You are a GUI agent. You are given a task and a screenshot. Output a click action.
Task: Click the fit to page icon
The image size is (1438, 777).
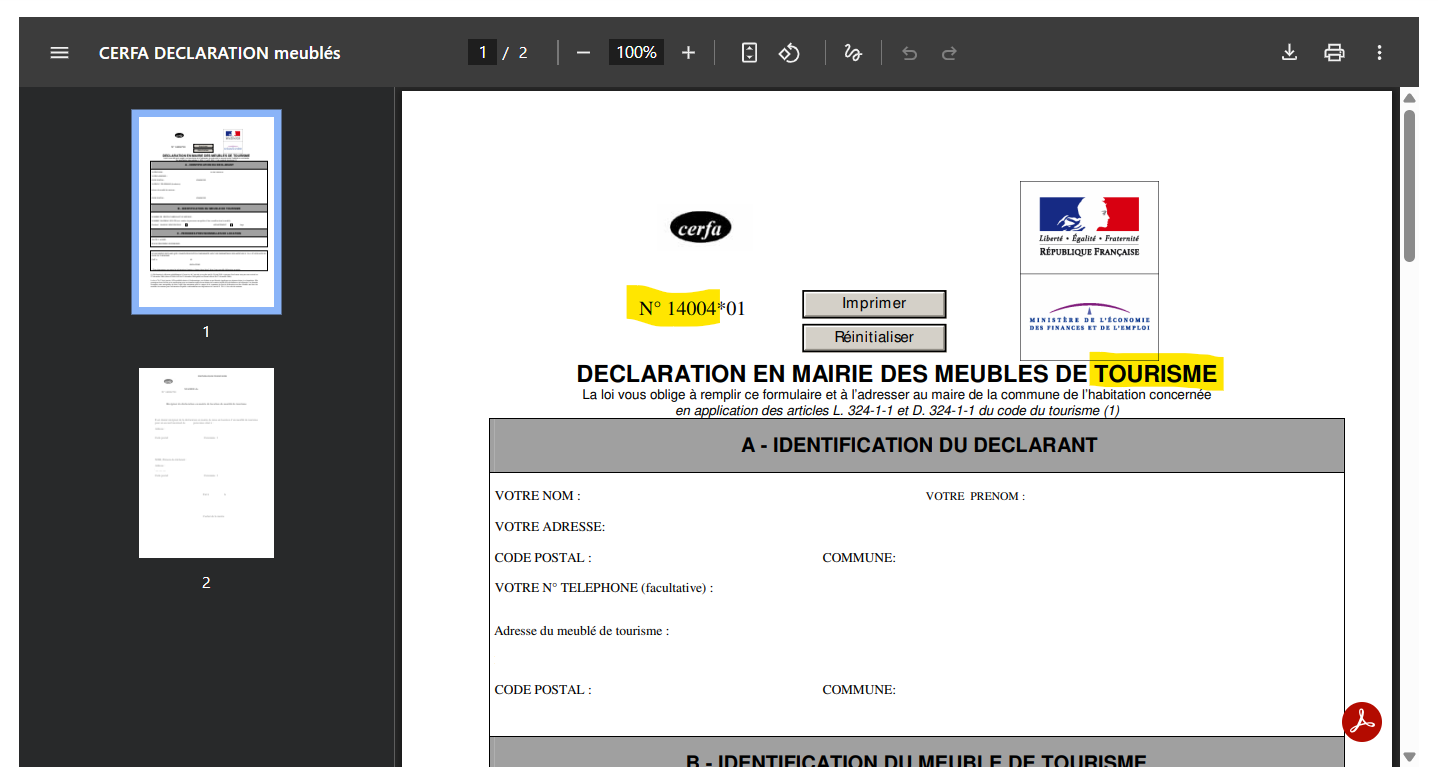pyautogui.click(x=749, y=53)
